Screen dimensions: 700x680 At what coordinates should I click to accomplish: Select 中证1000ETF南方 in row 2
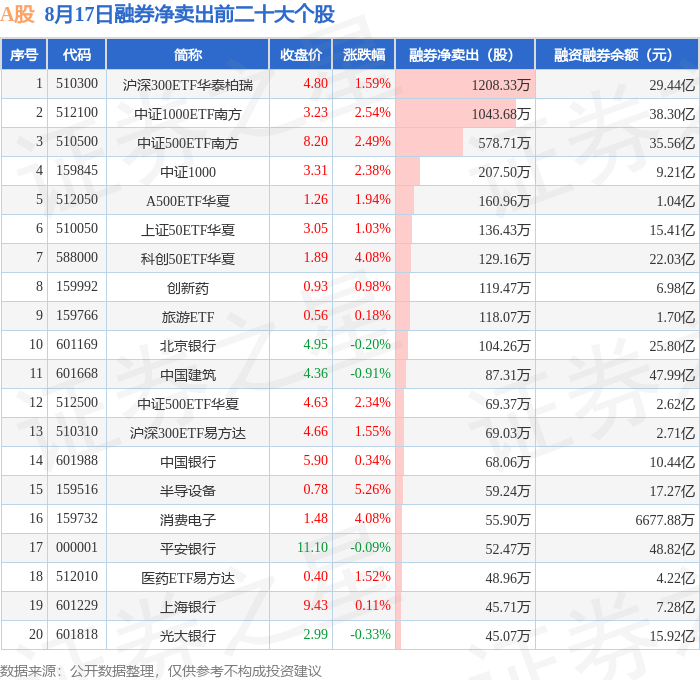click(x=188, y=113)
